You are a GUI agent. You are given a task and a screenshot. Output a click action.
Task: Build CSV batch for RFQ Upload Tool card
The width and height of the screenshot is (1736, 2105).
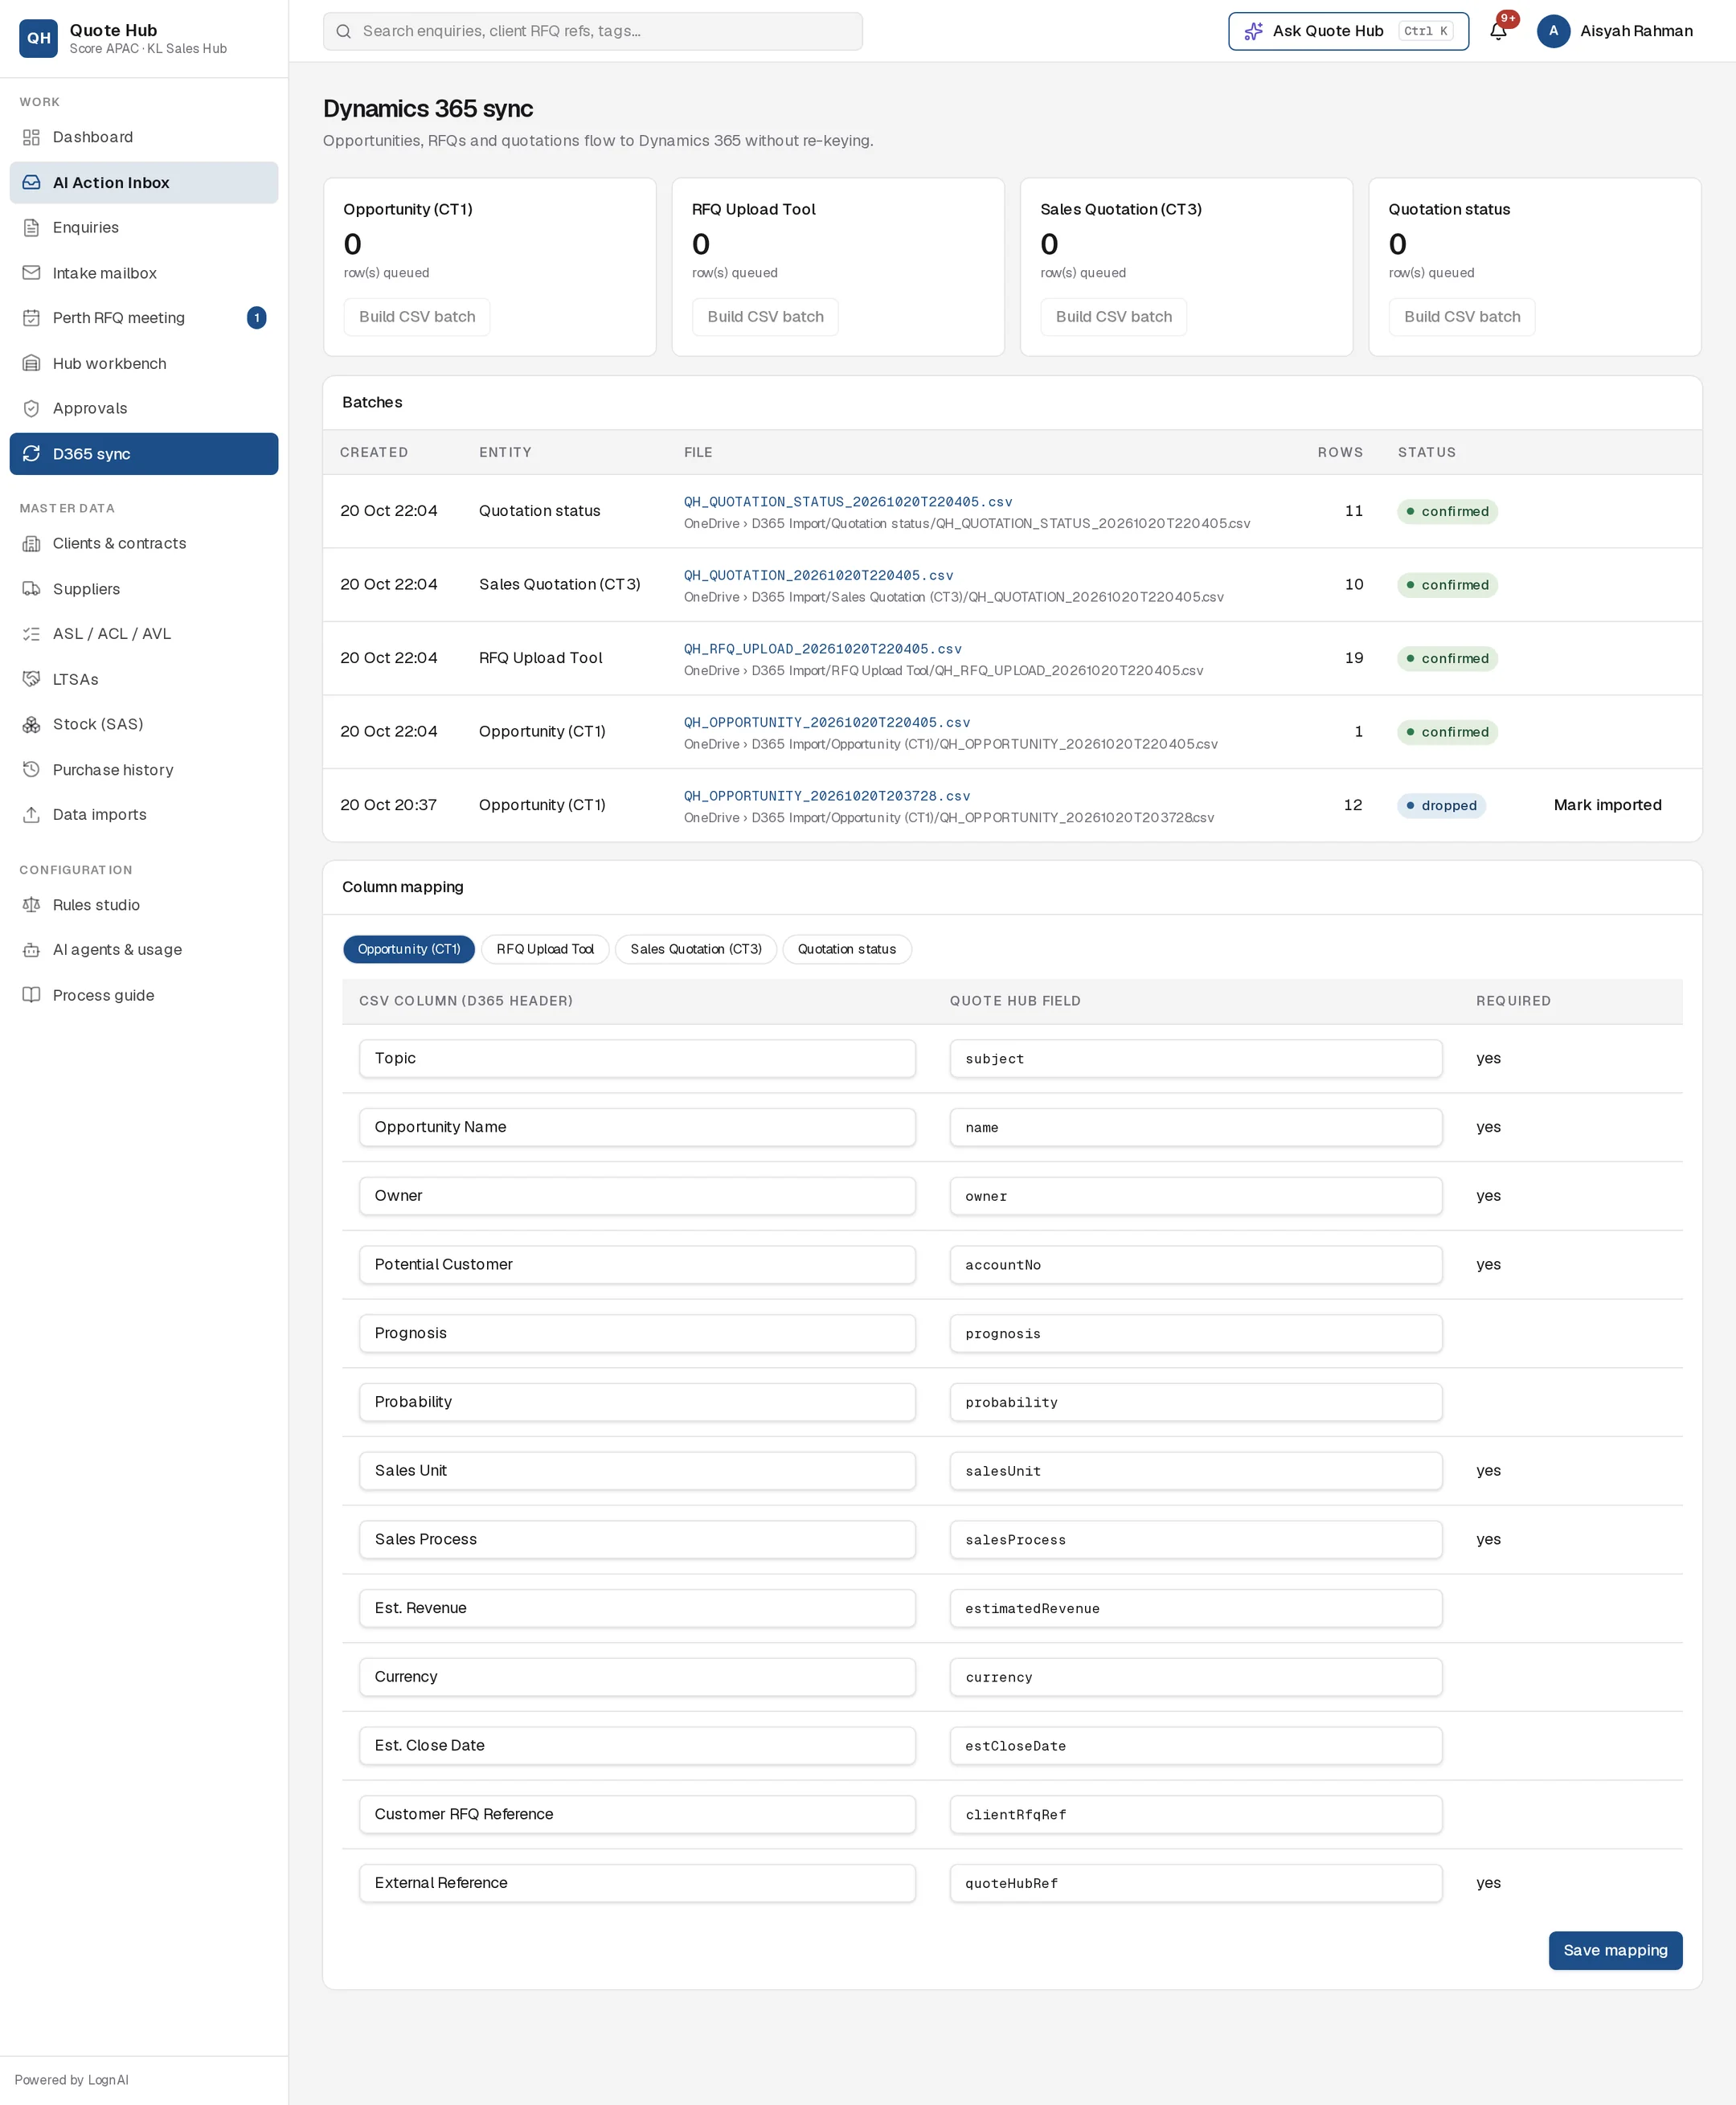point(765,317)
